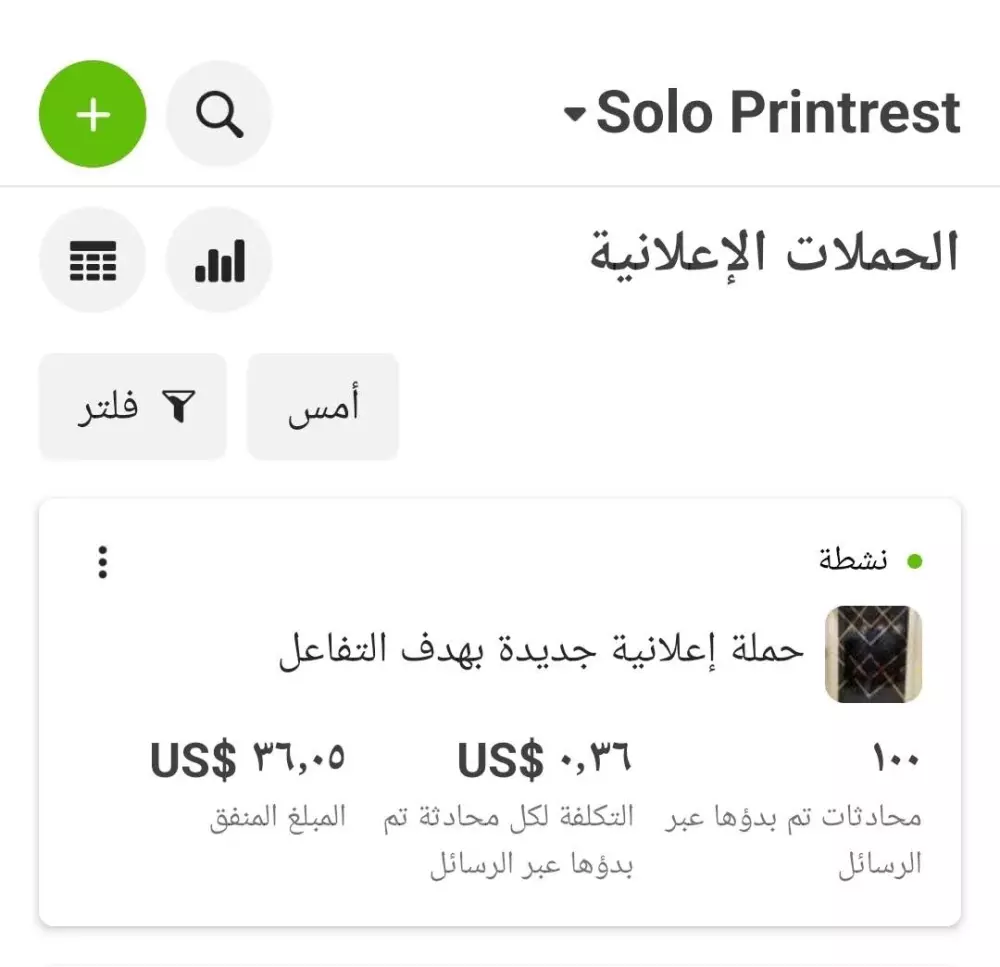Tap the green plus icon to create a campaign
Viewport: 1000px width, 967px height.
pyautogui.click(x=92, y=113)
